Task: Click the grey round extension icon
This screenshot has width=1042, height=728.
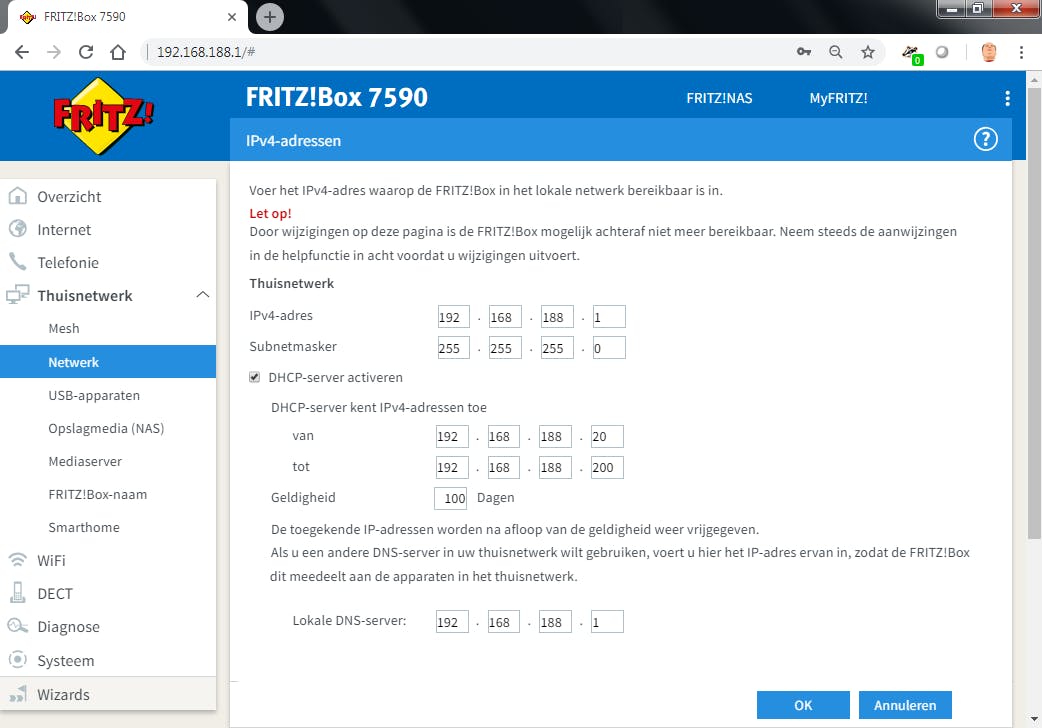Action: (x=942, y=52)
